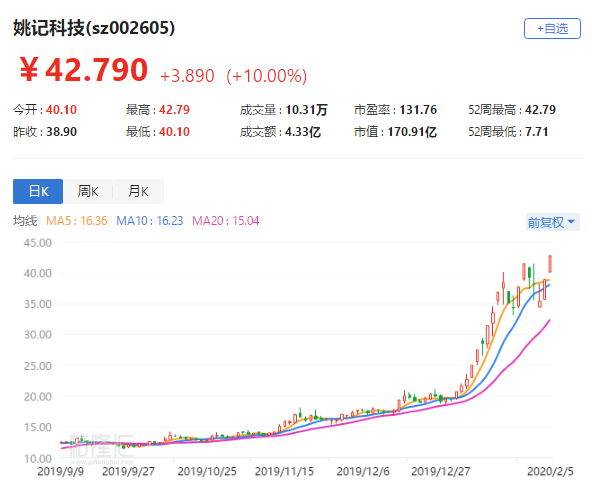
Task: Click the price change +3.890
Action: click(x=187, y=76)
